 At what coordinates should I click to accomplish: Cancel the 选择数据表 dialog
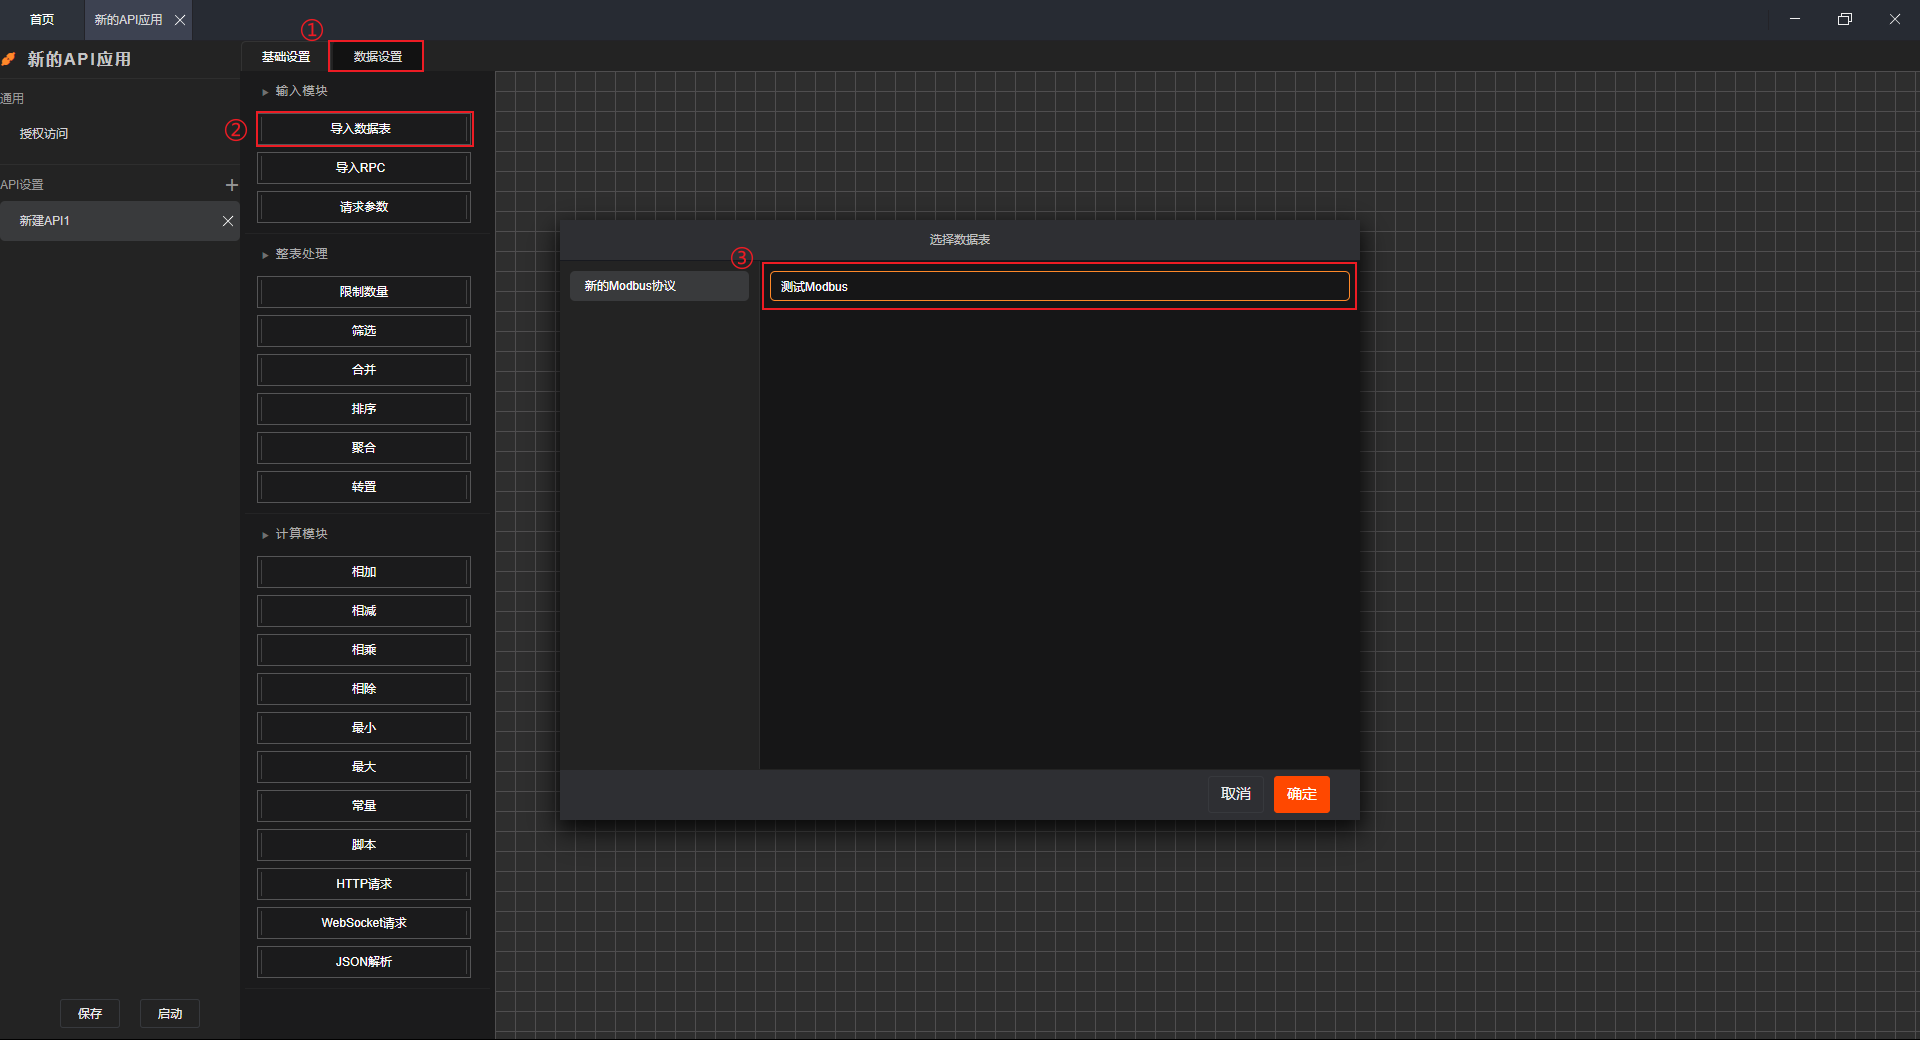pos(1235,794)
